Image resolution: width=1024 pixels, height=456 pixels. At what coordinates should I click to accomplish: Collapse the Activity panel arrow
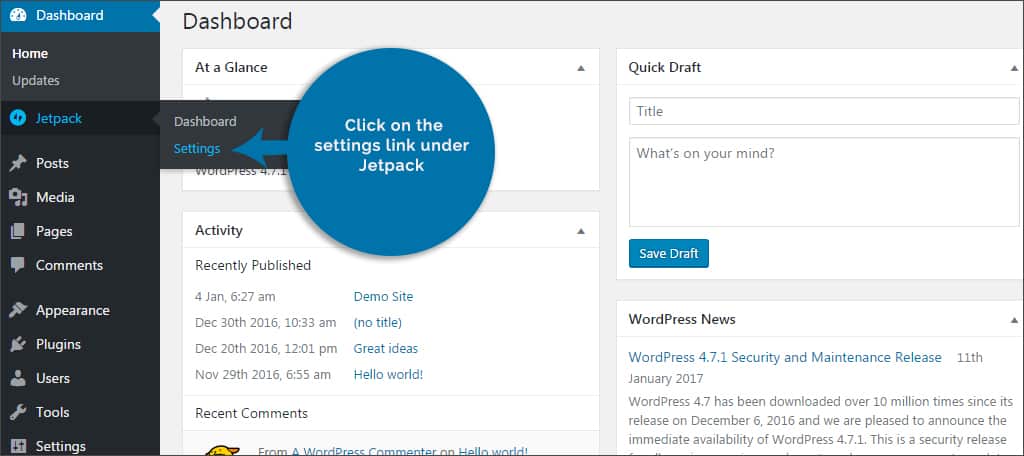click(x=581, y=231)
